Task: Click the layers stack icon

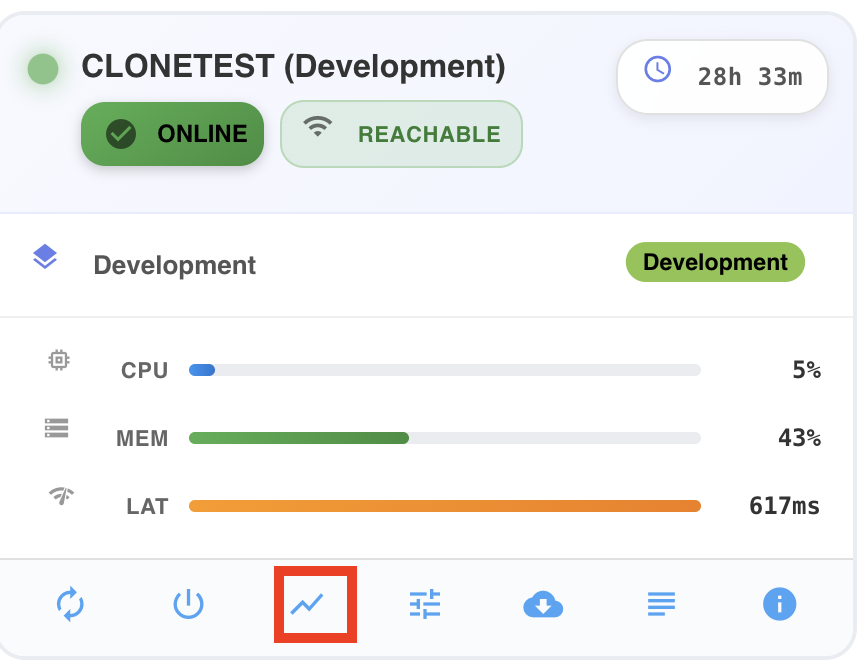Action: pos(45,256)
